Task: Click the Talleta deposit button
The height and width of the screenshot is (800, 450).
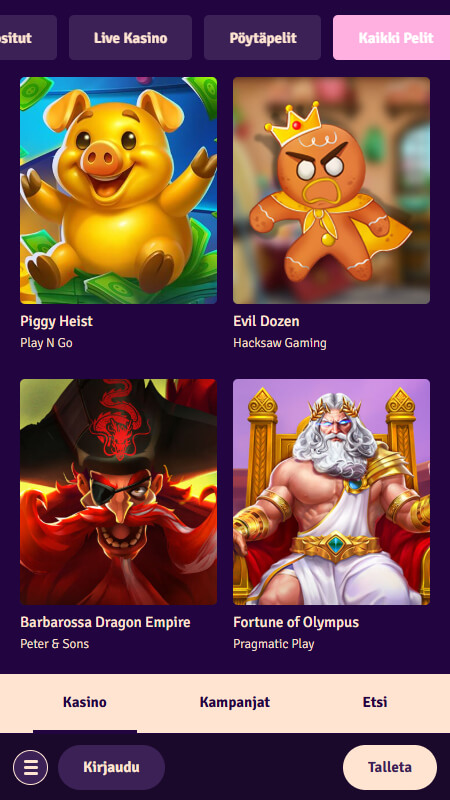Action: click(390, 767)
